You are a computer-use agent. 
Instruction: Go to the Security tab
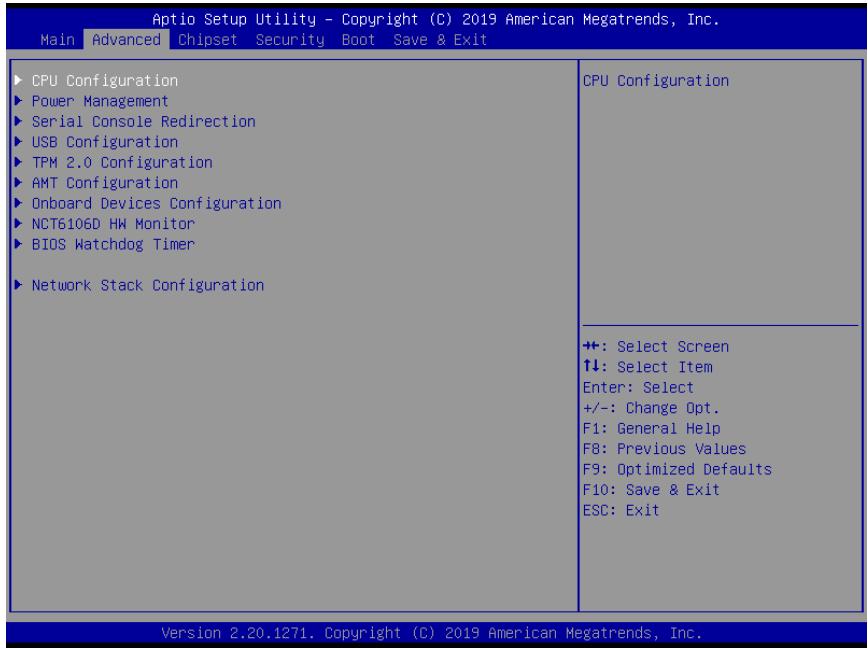[290, 40]
